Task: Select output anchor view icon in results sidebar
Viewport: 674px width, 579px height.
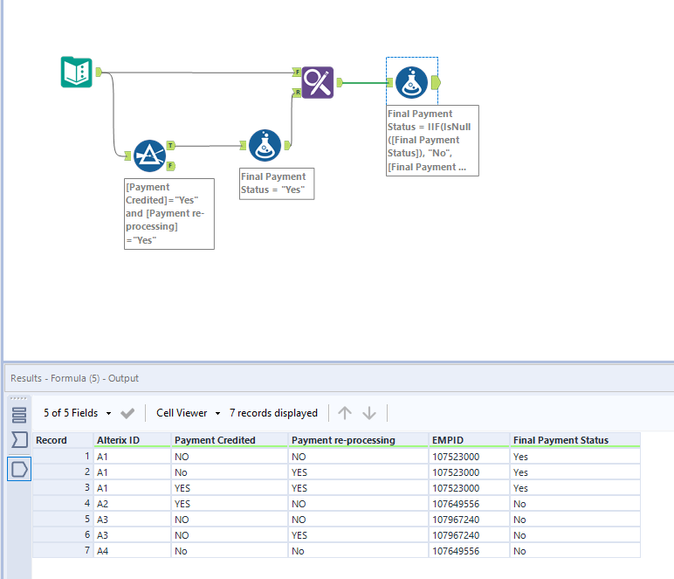Action: point(19,469)
